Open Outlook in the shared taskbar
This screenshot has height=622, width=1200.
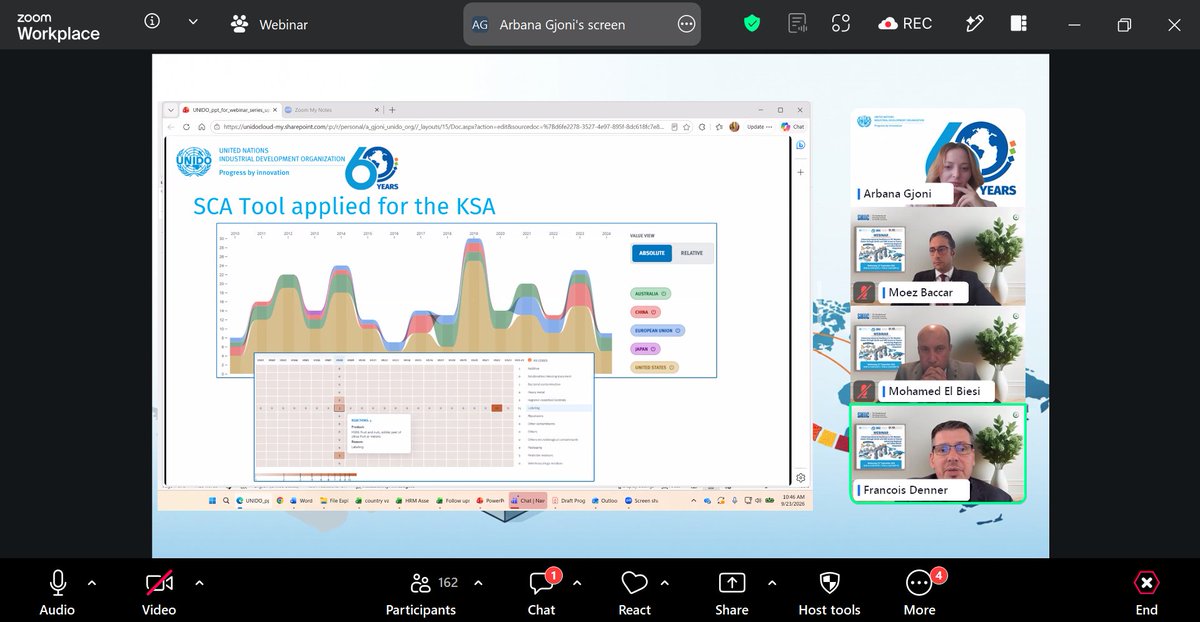tap(604, 500)
